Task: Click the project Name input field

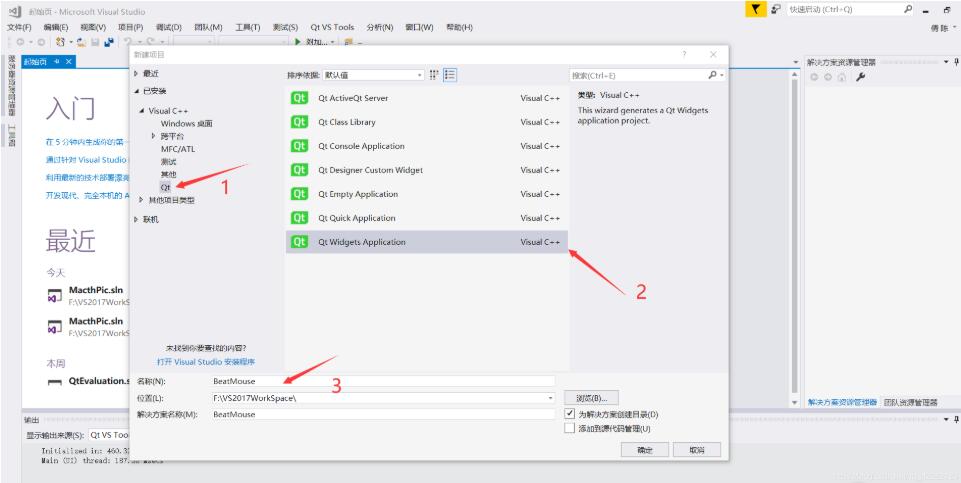Action: [x=382, y=381]
